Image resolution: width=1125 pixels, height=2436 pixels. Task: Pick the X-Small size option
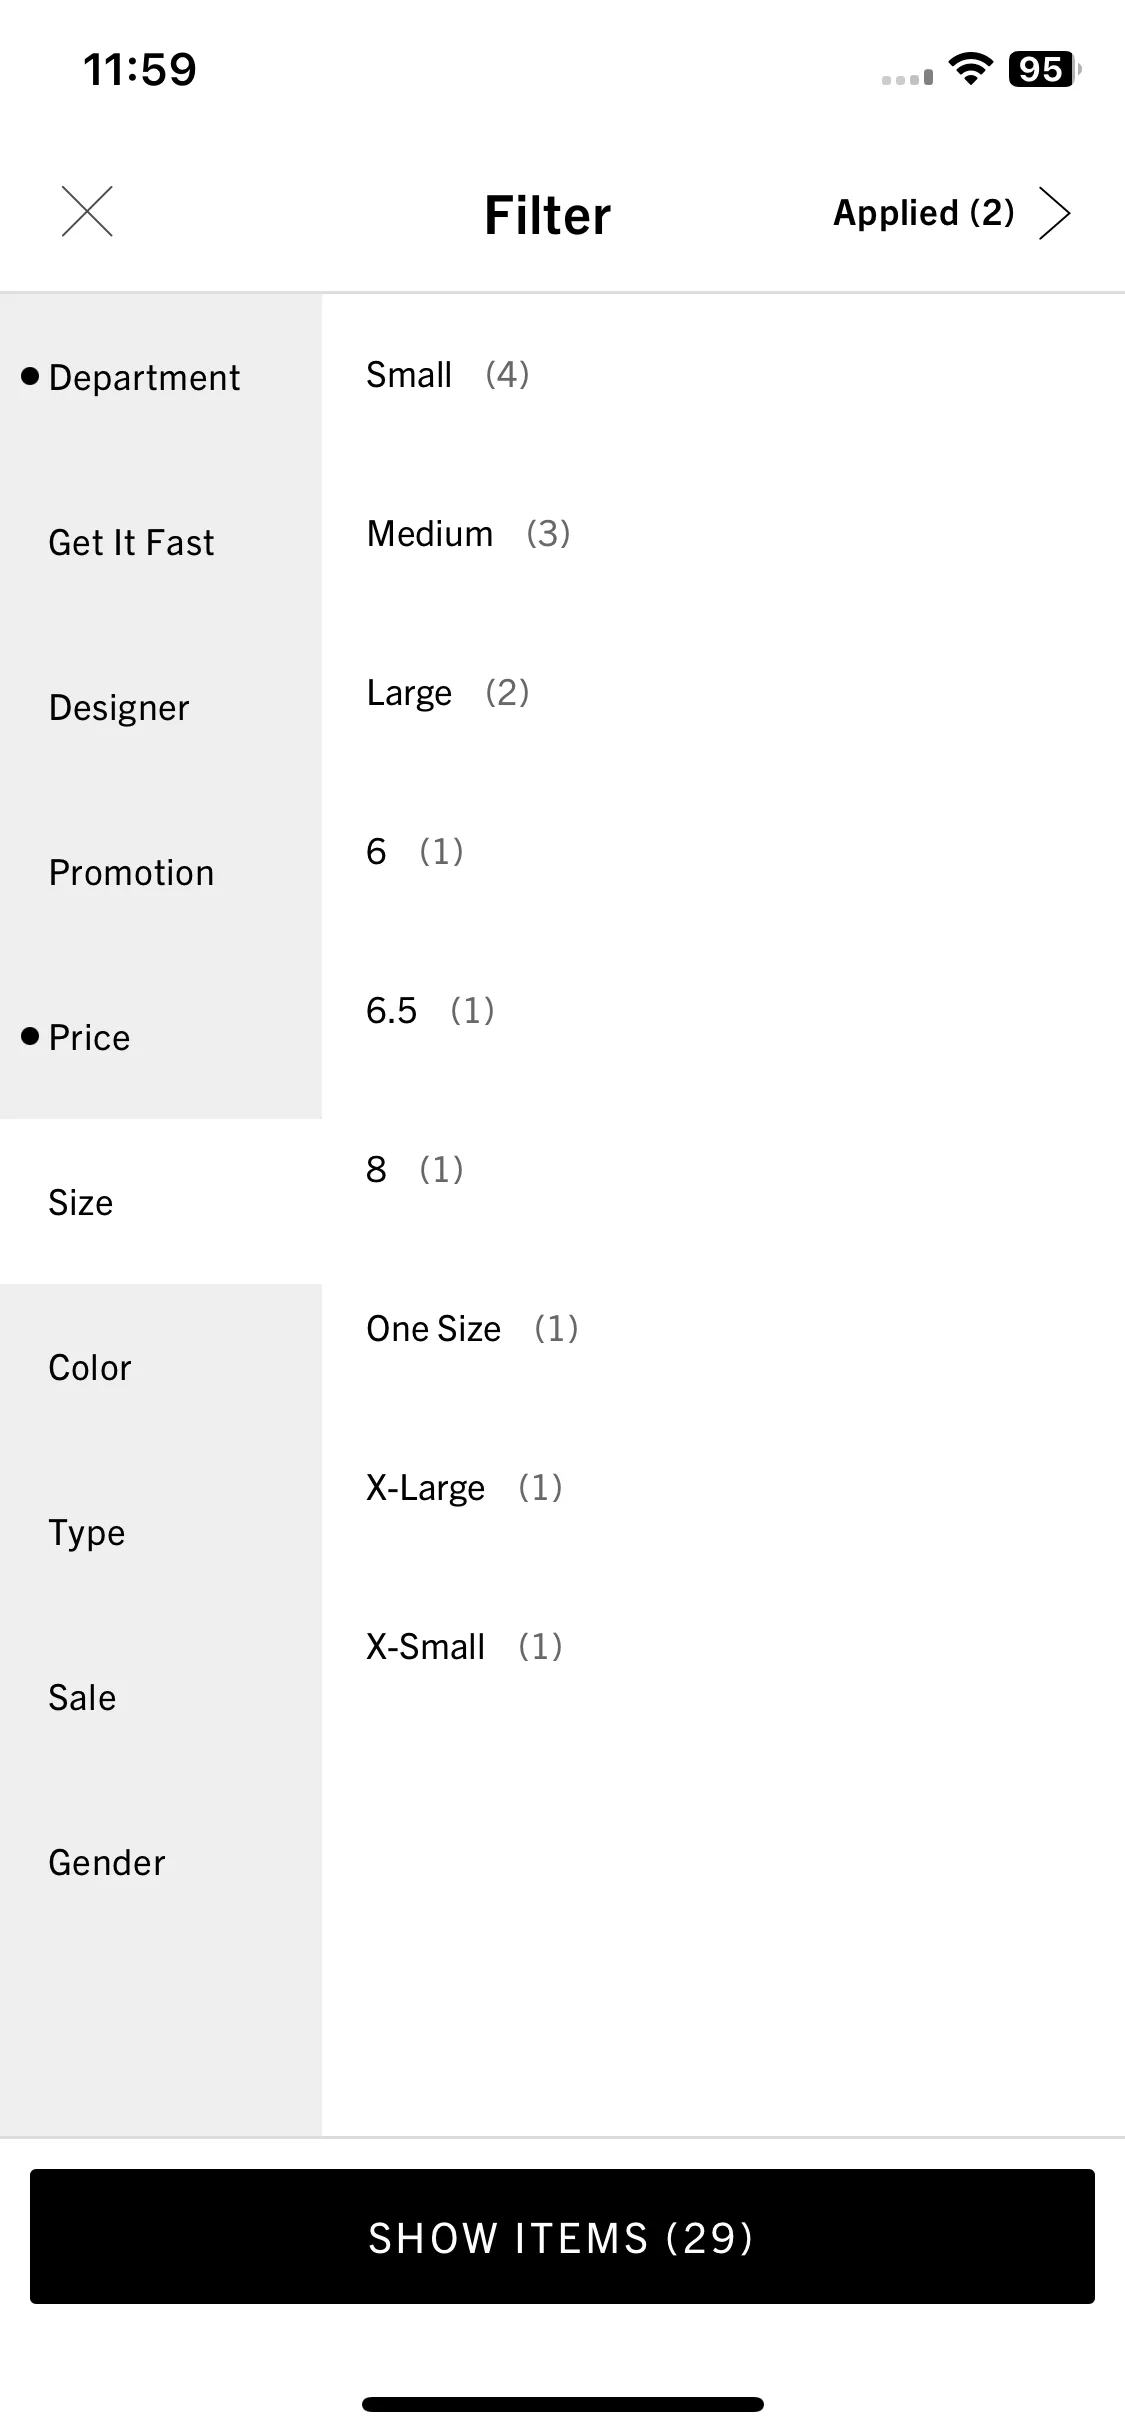point(723,1646)
